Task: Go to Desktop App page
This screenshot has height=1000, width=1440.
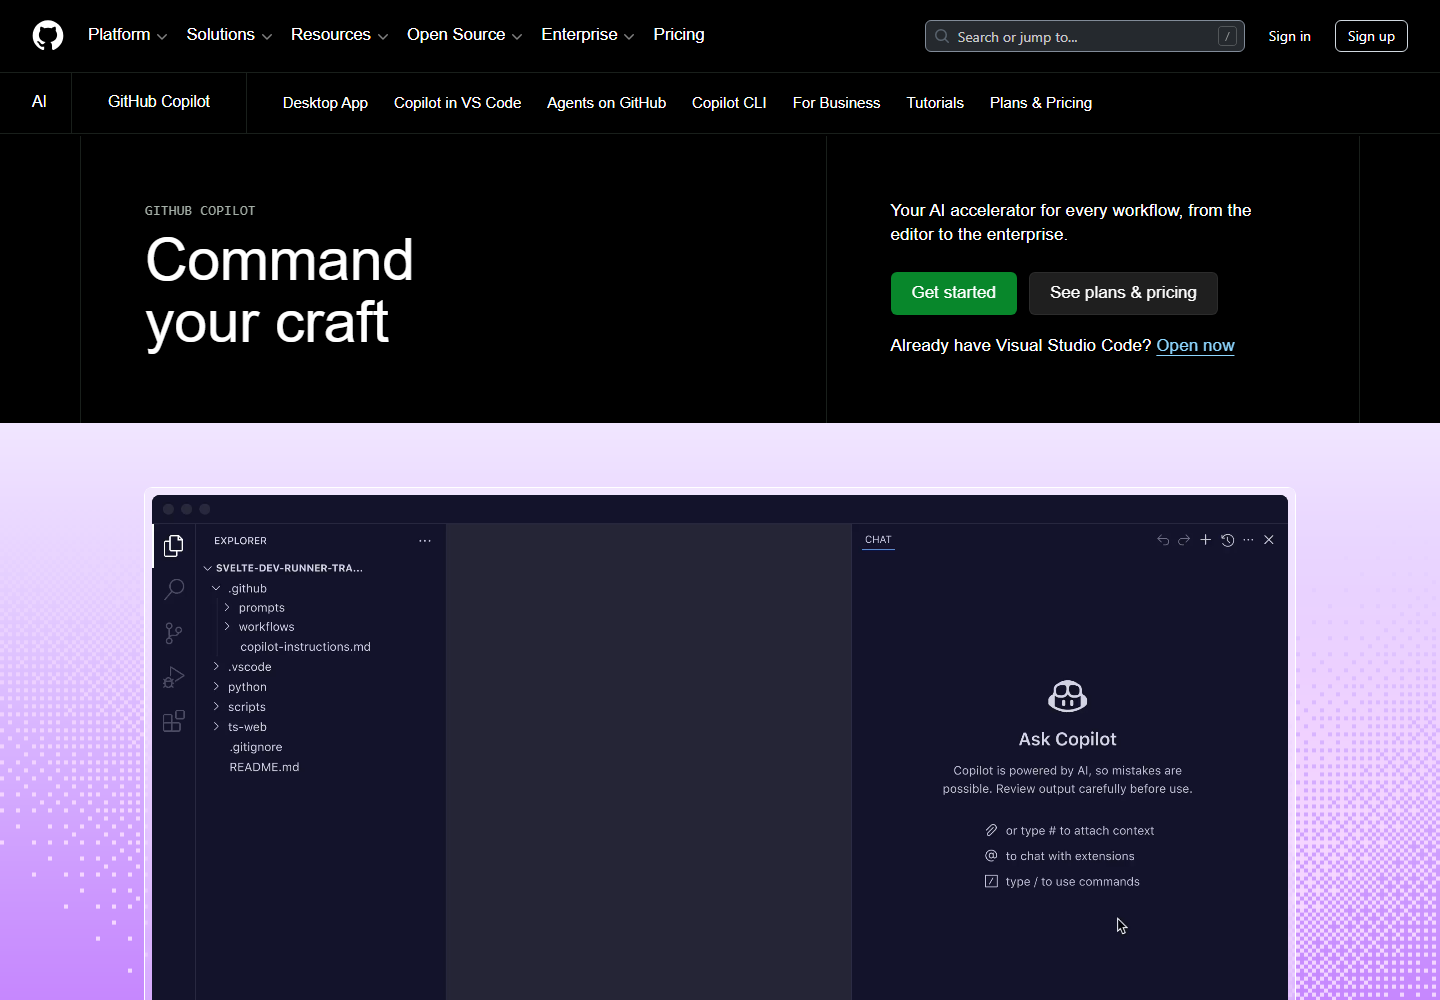Action: [x=325, y=103]
